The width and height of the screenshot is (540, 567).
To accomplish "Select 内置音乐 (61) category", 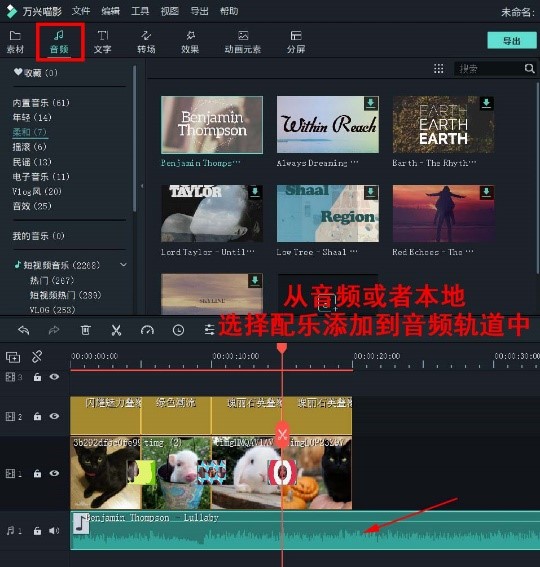I will pos(41,103).
